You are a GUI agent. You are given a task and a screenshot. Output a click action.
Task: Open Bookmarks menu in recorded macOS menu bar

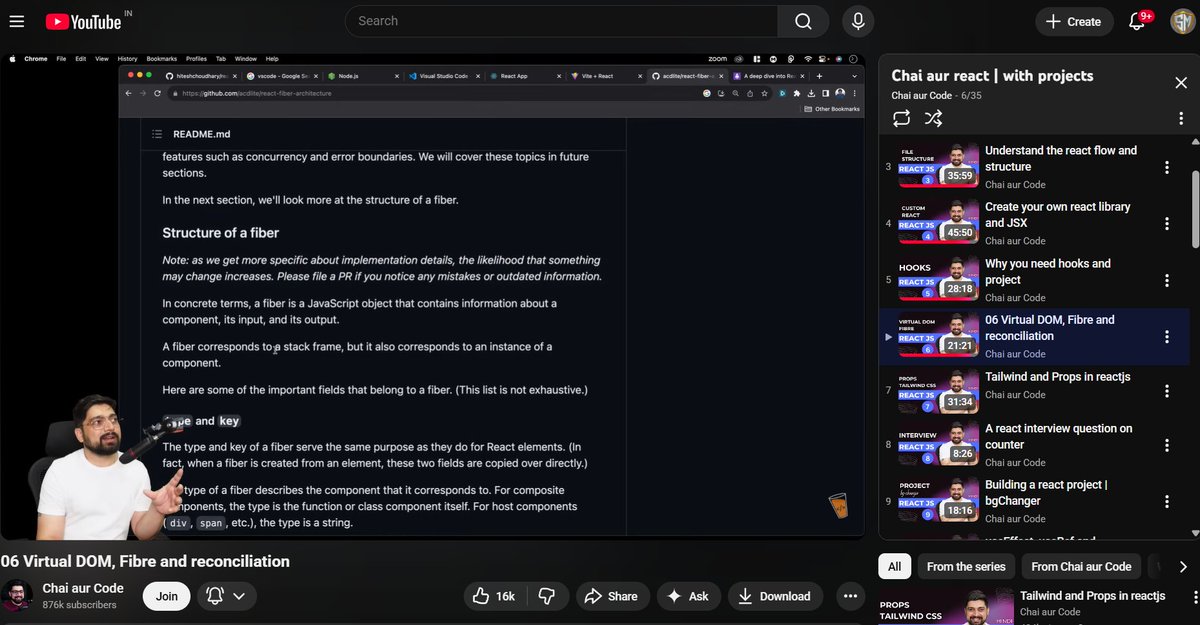coord(161,59)
